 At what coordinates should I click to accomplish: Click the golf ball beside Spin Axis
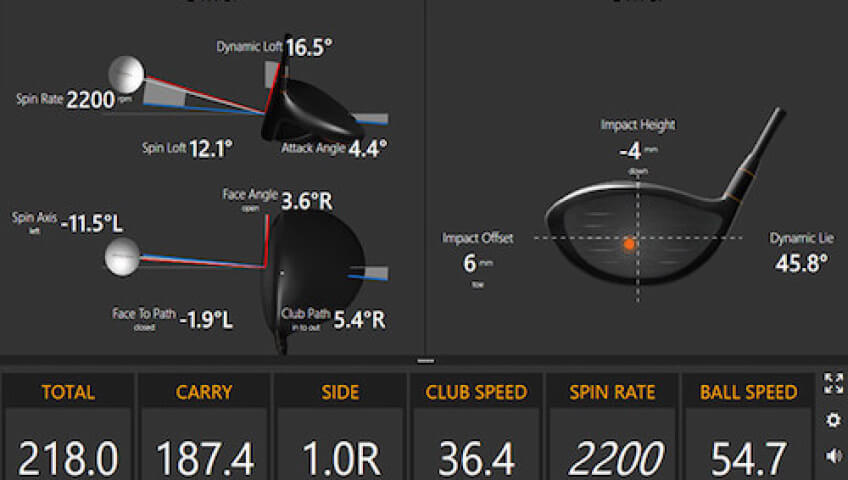pos(122,257)
